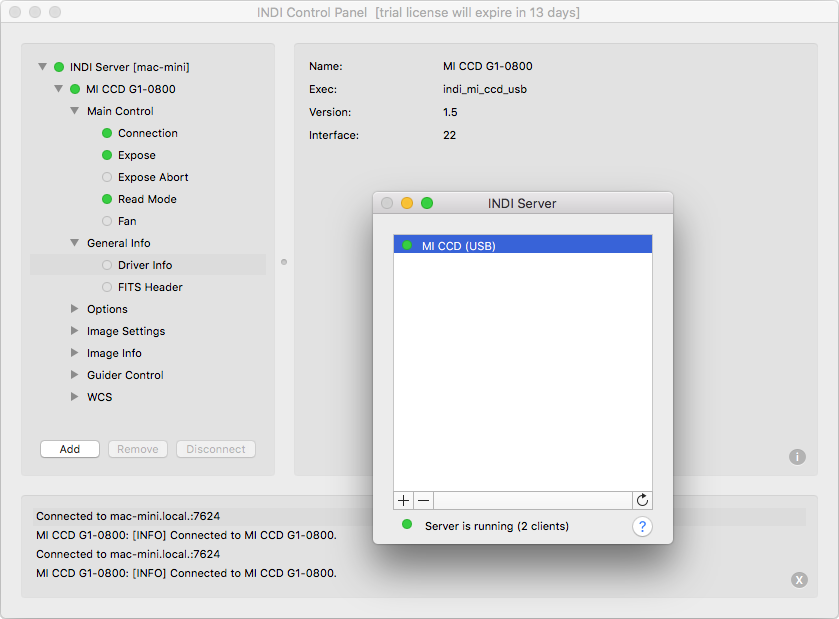The height and width of the screenshot is (619, 839).
Task: Select FITS Header in the tree
Action: coord(150,287)
